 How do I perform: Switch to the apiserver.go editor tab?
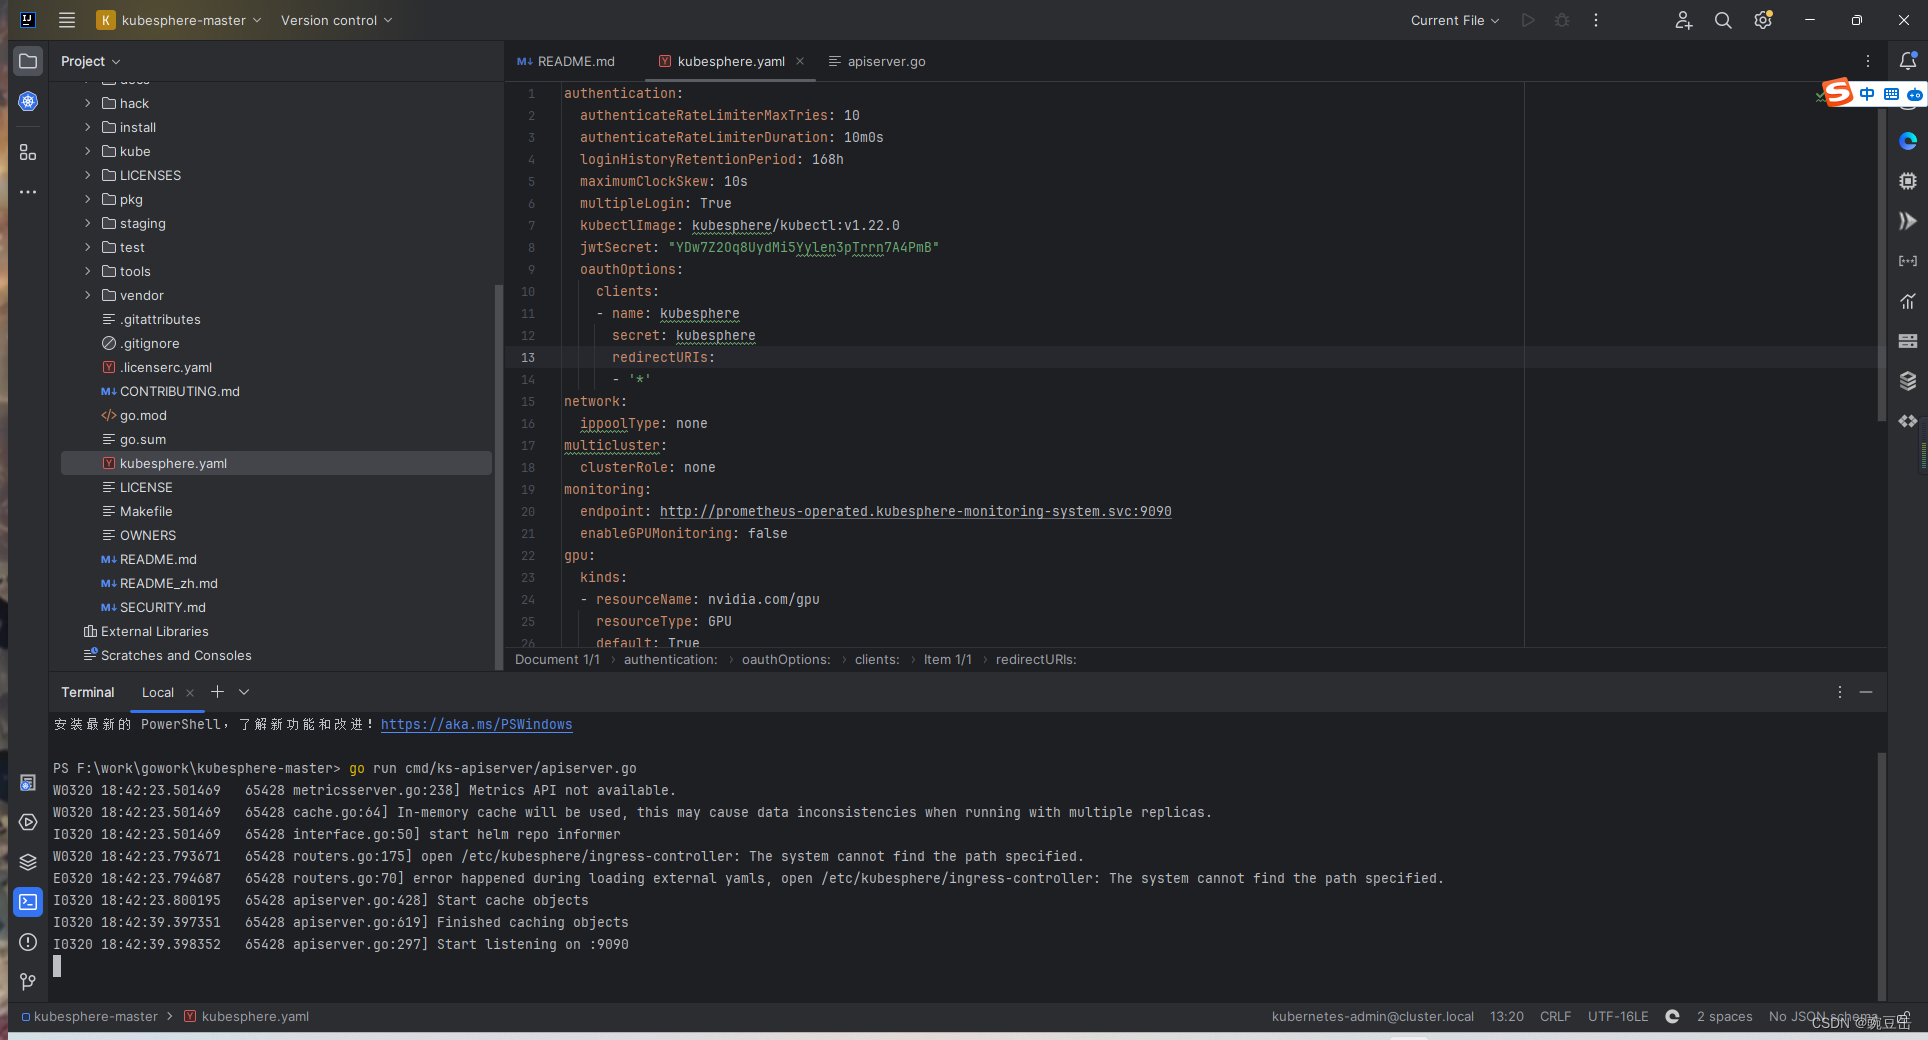(877, 61)
